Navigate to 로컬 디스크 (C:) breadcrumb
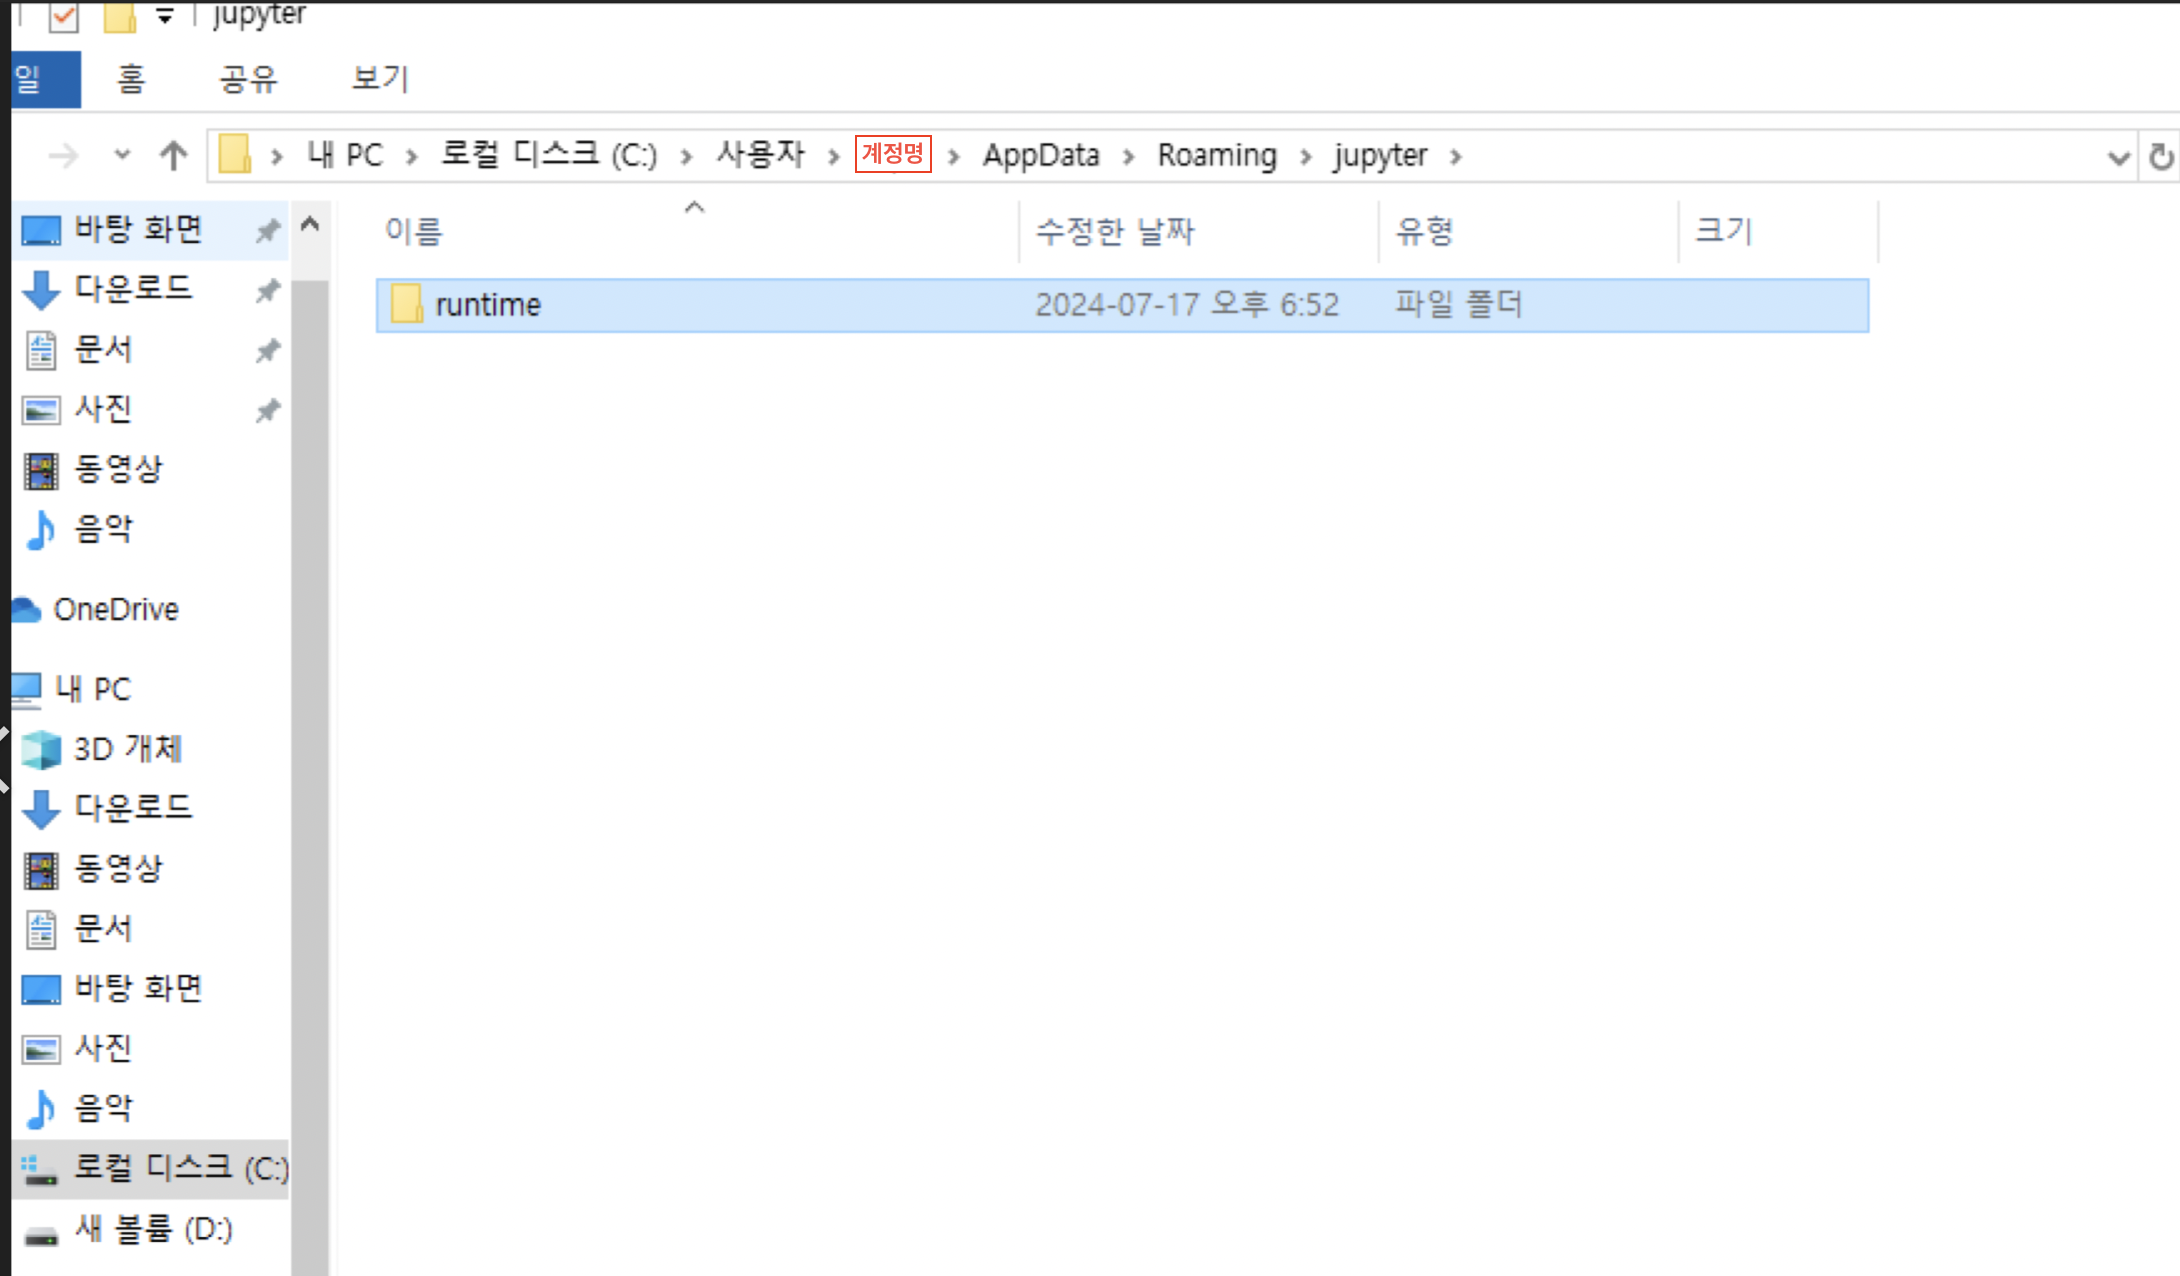This screenshot has width=2180, height=1276. pos(549,155)
